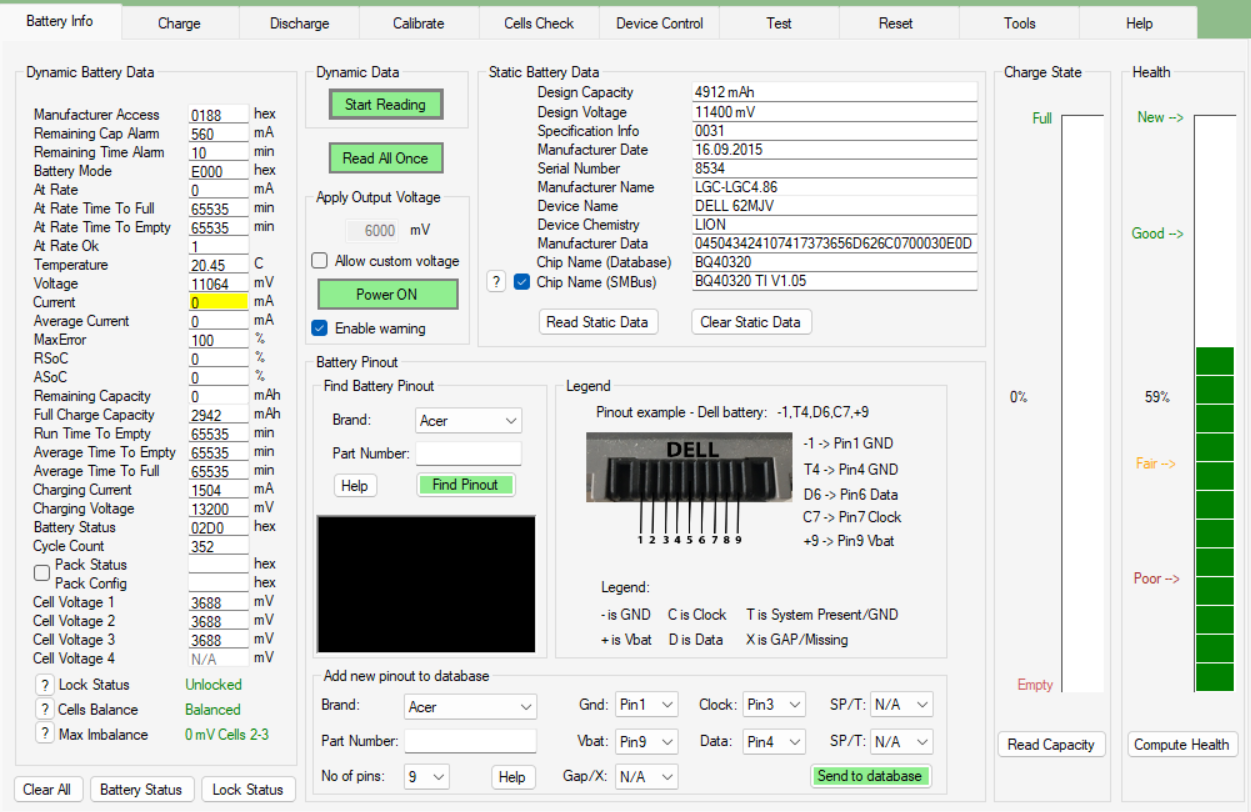Image resolution: width=1251 pixels, height=812 pixels.
Task: Click the Dell battery connector pinout image
Action: pos(689,476)
